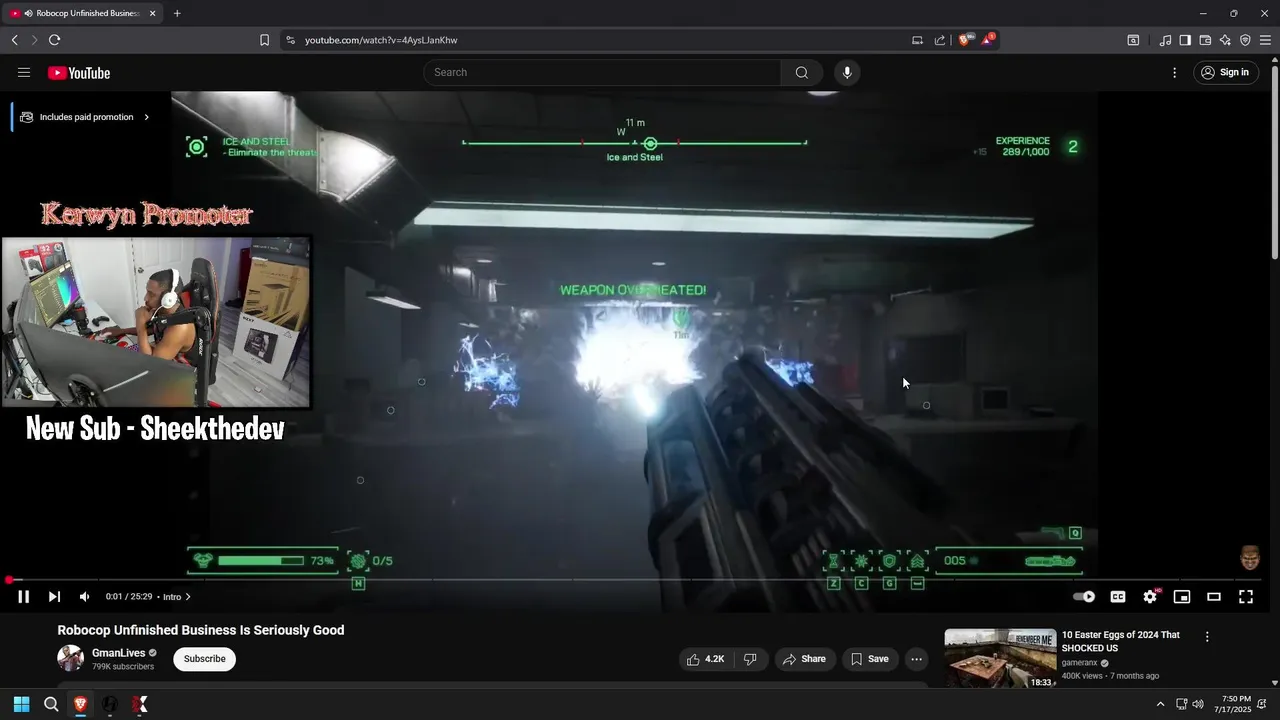This screenshot has width=1280, height=720.
Task: Open the 10 Easter Eggs video thumbnail
Action: 1000,658
